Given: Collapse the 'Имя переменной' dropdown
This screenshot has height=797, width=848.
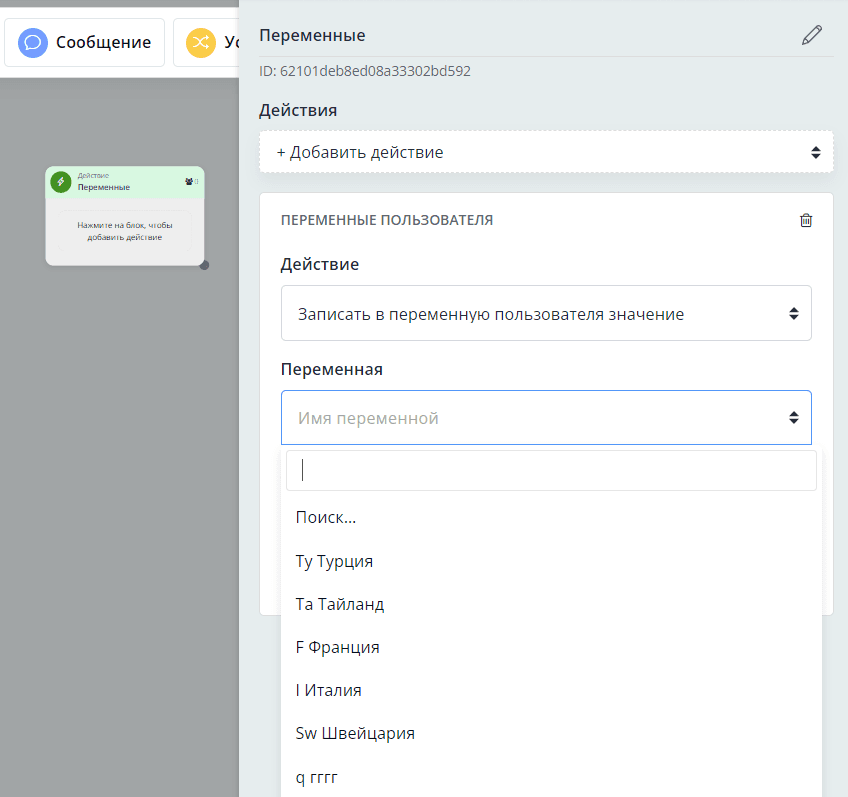Looking at the screenshot, I should 546,417.
